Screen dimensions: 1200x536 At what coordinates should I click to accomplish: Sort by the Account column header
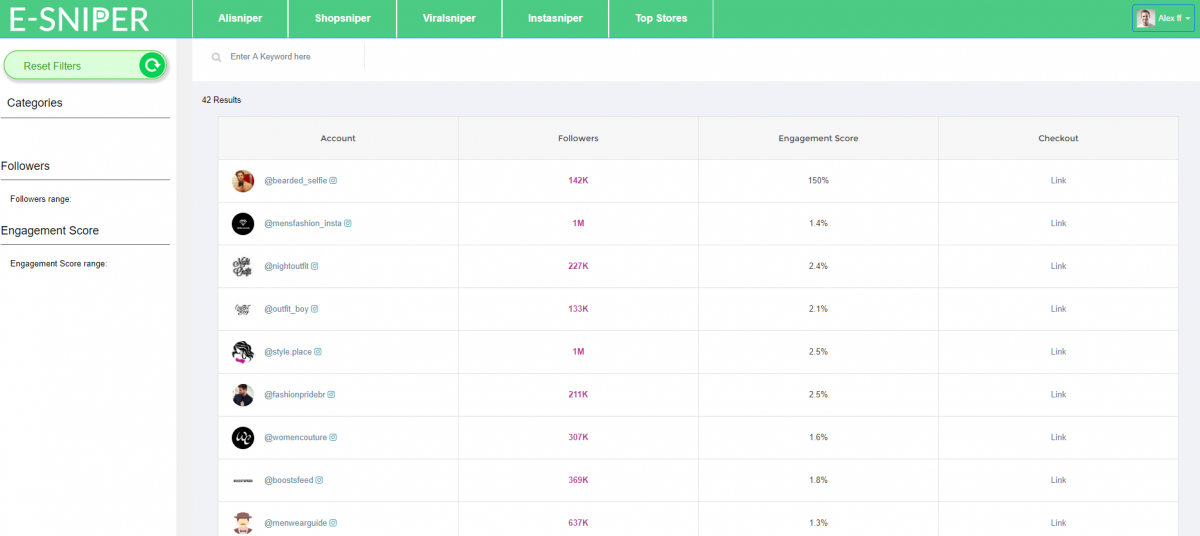(338, 138)
